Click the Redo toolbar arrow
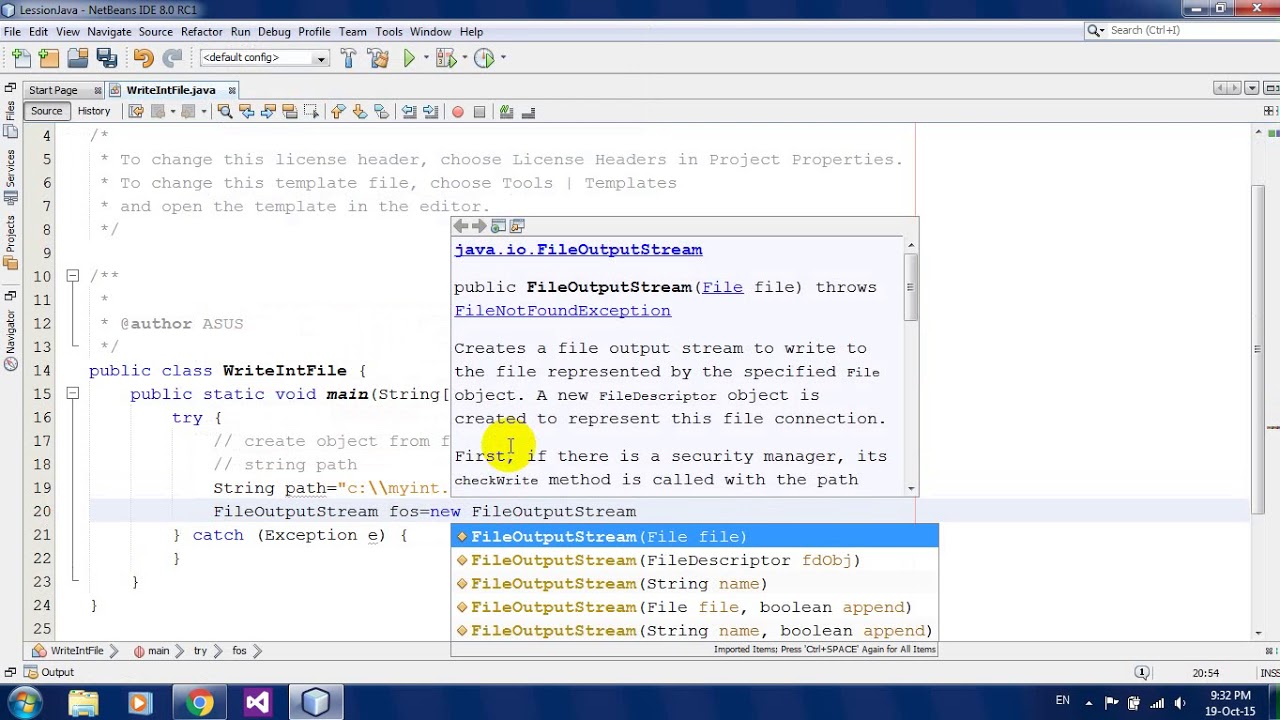 point(172,58)
